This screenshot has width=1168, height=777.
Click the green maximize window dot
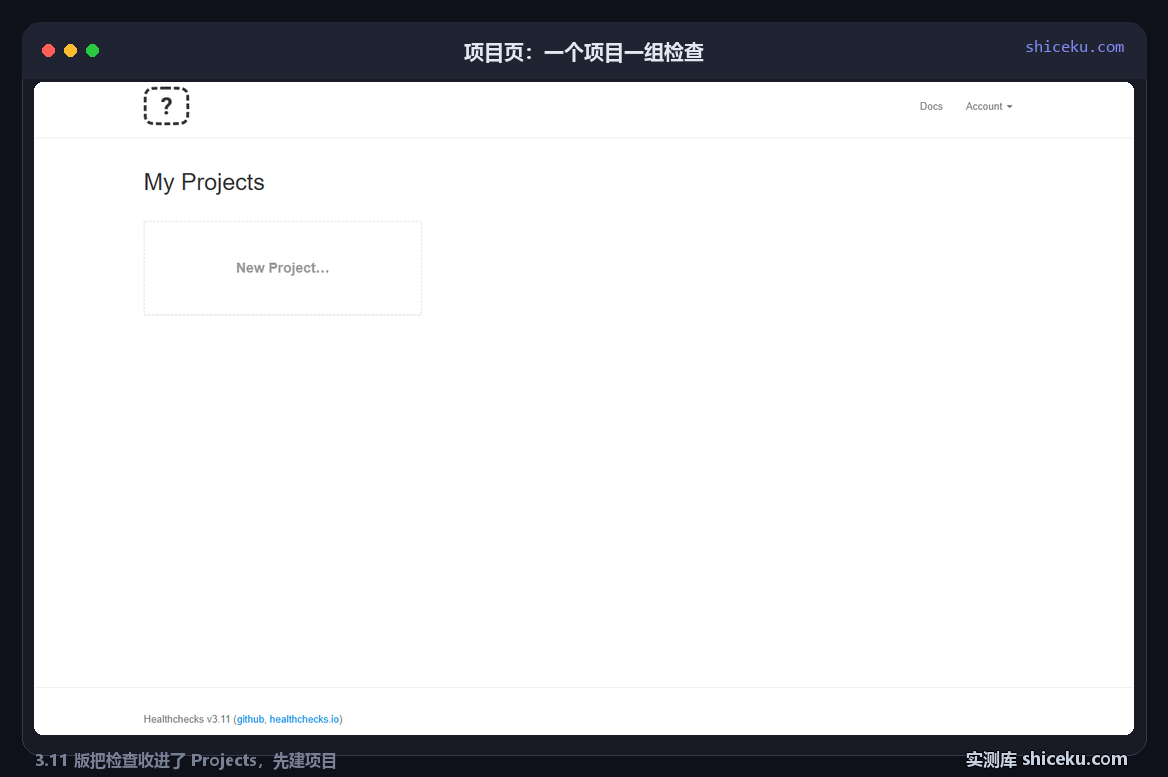tap(92, 51)
